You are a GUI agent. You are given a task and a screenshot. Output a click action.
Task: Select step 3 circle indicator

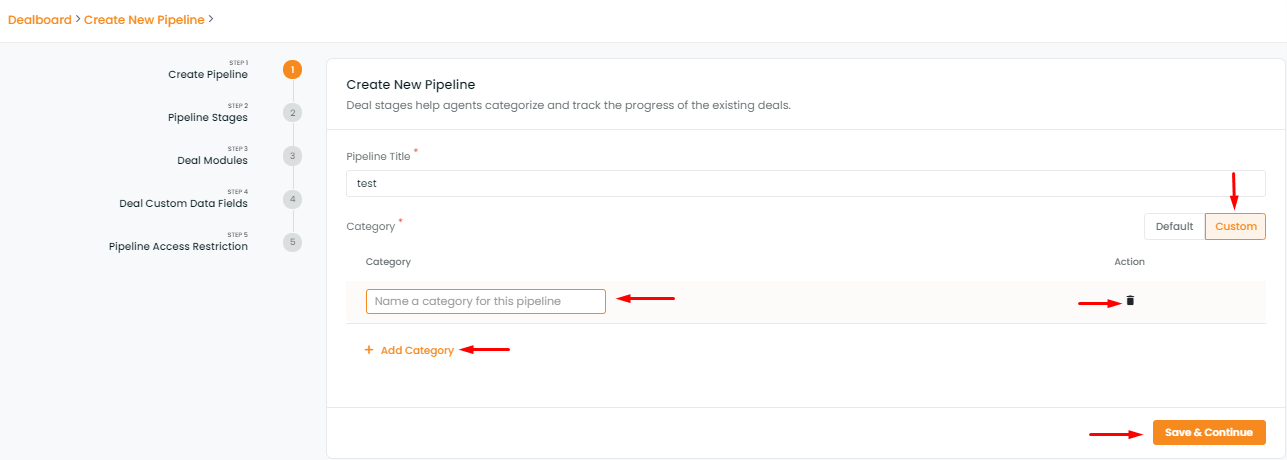[292, 155]
